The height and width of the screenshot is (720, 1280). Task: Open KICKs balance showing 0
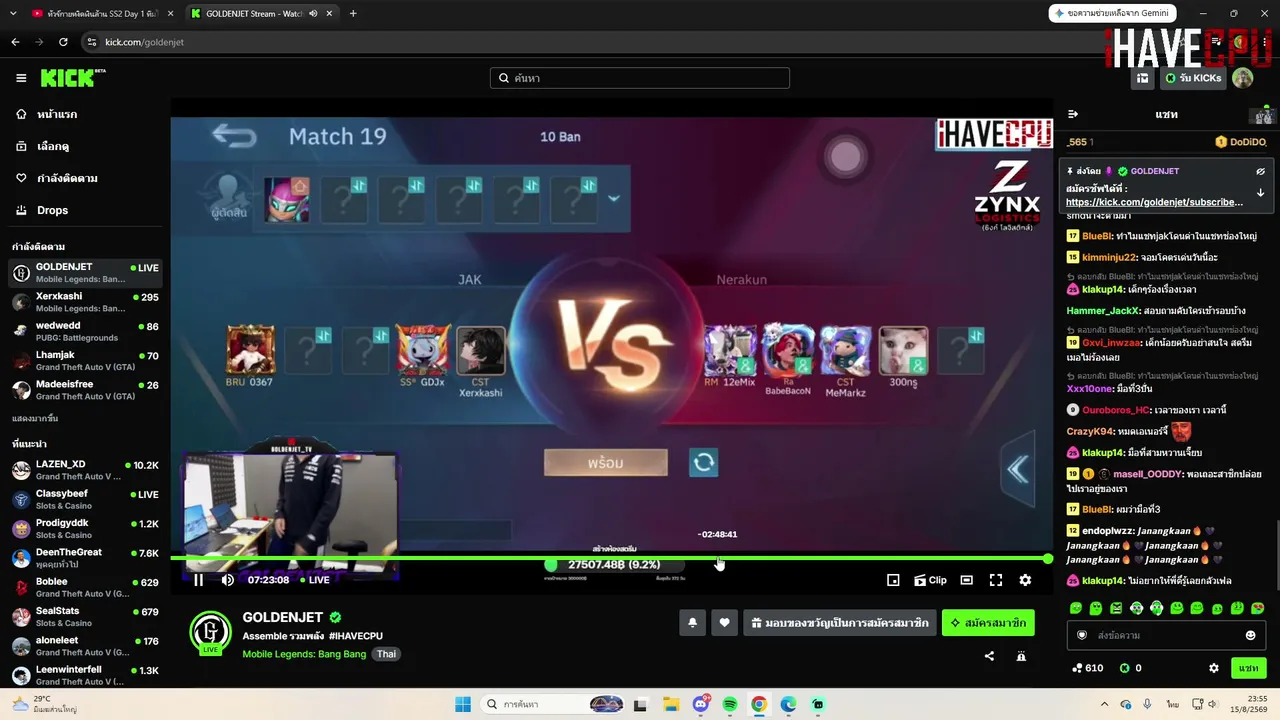point(1131,668)
